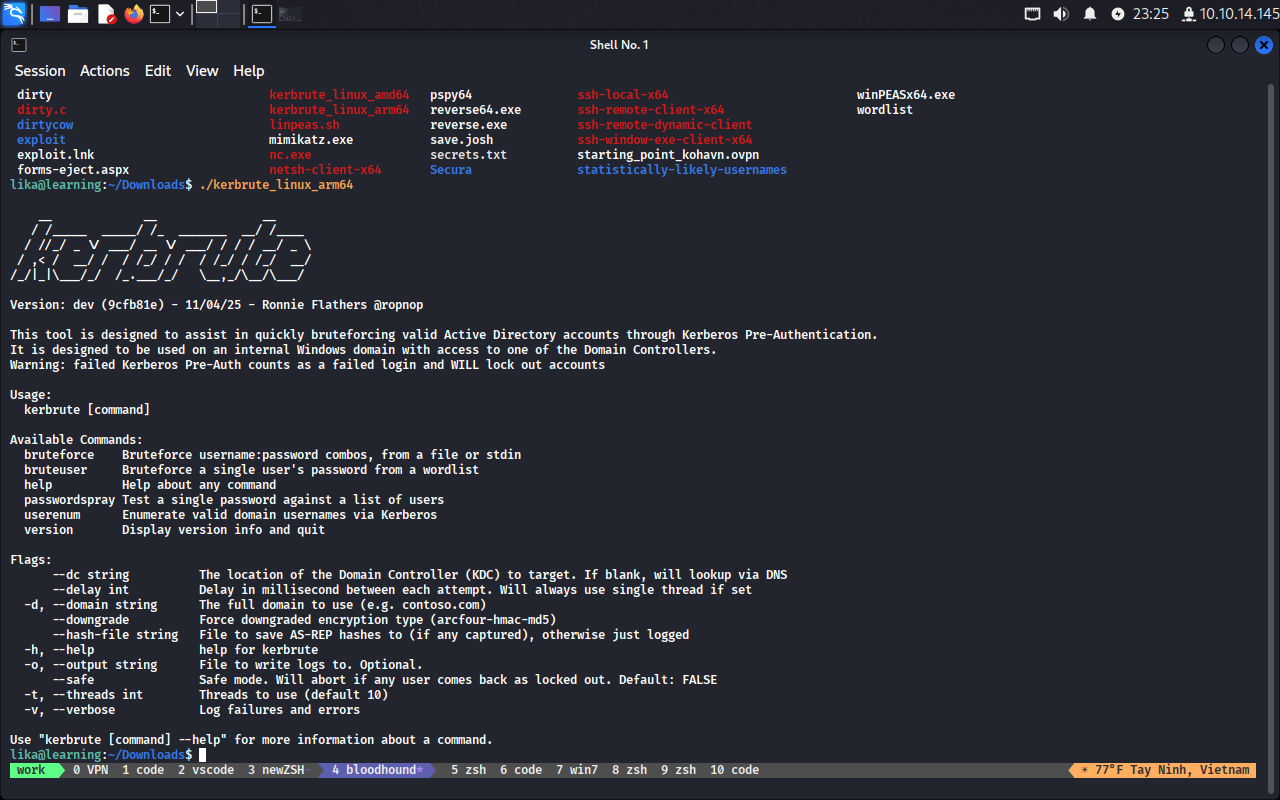
Task: Open the Session menu
Action: 40,71
